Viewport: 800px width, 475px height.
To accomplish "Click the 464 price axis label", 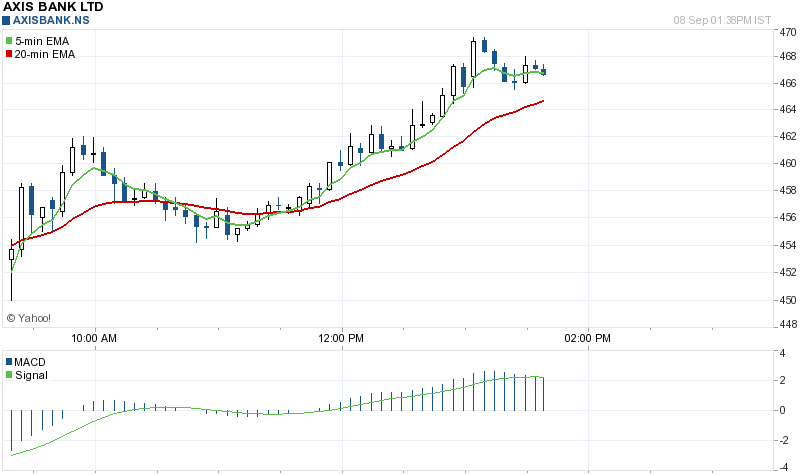I will (x=788, y=109).
